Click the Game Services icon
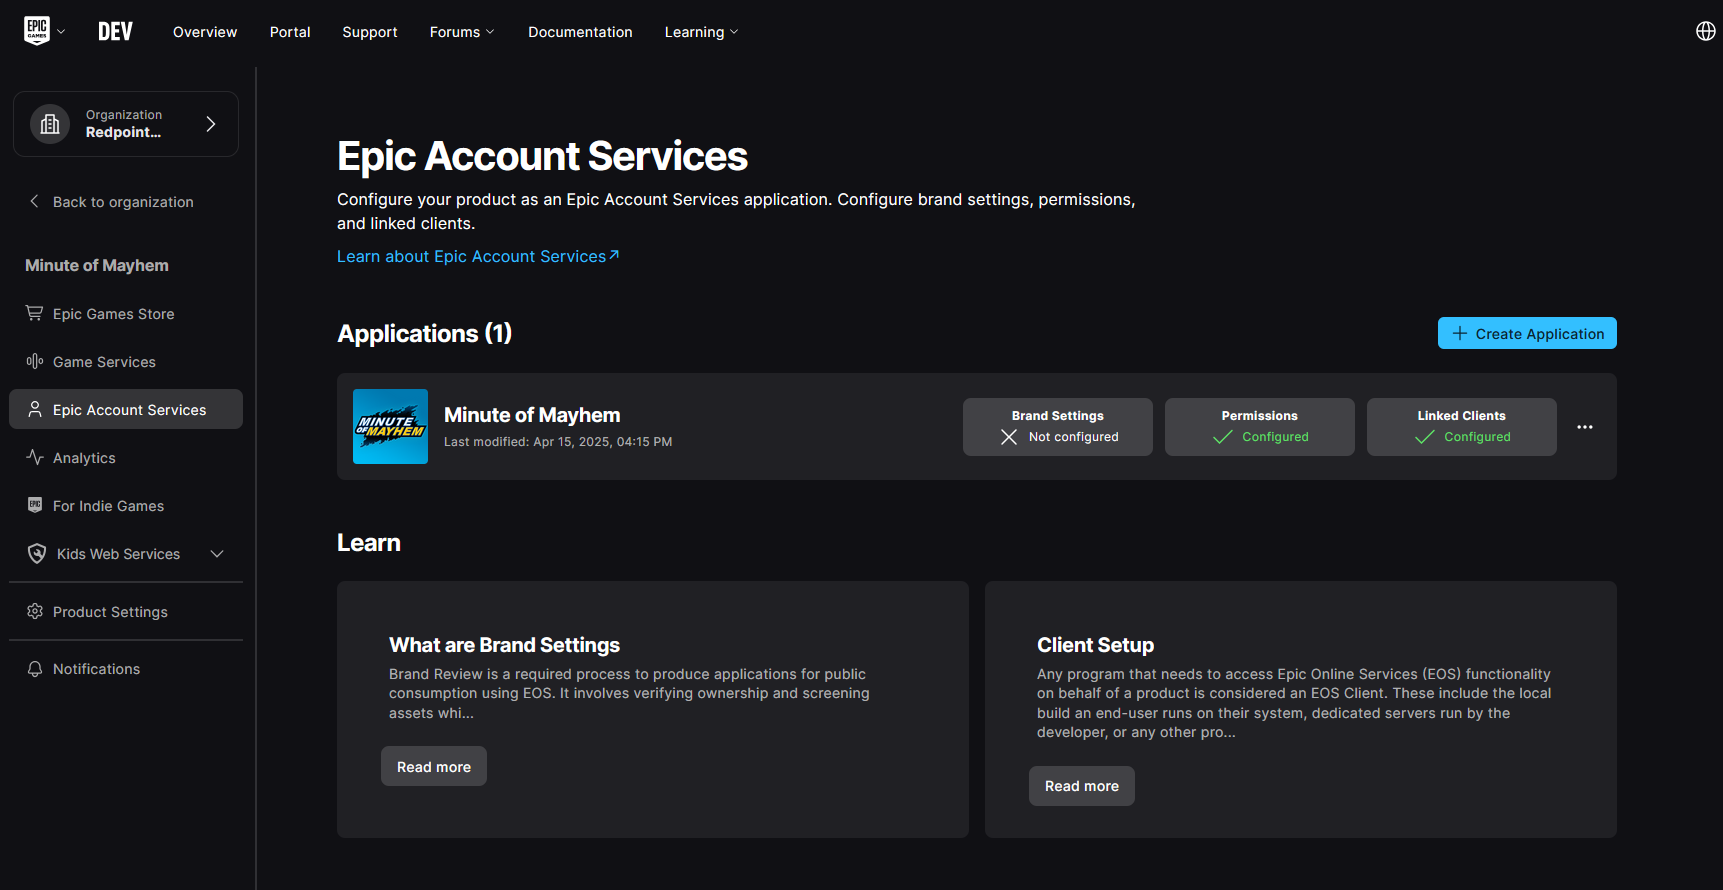Screen dimensions: 1723x890 pos(35,361)
